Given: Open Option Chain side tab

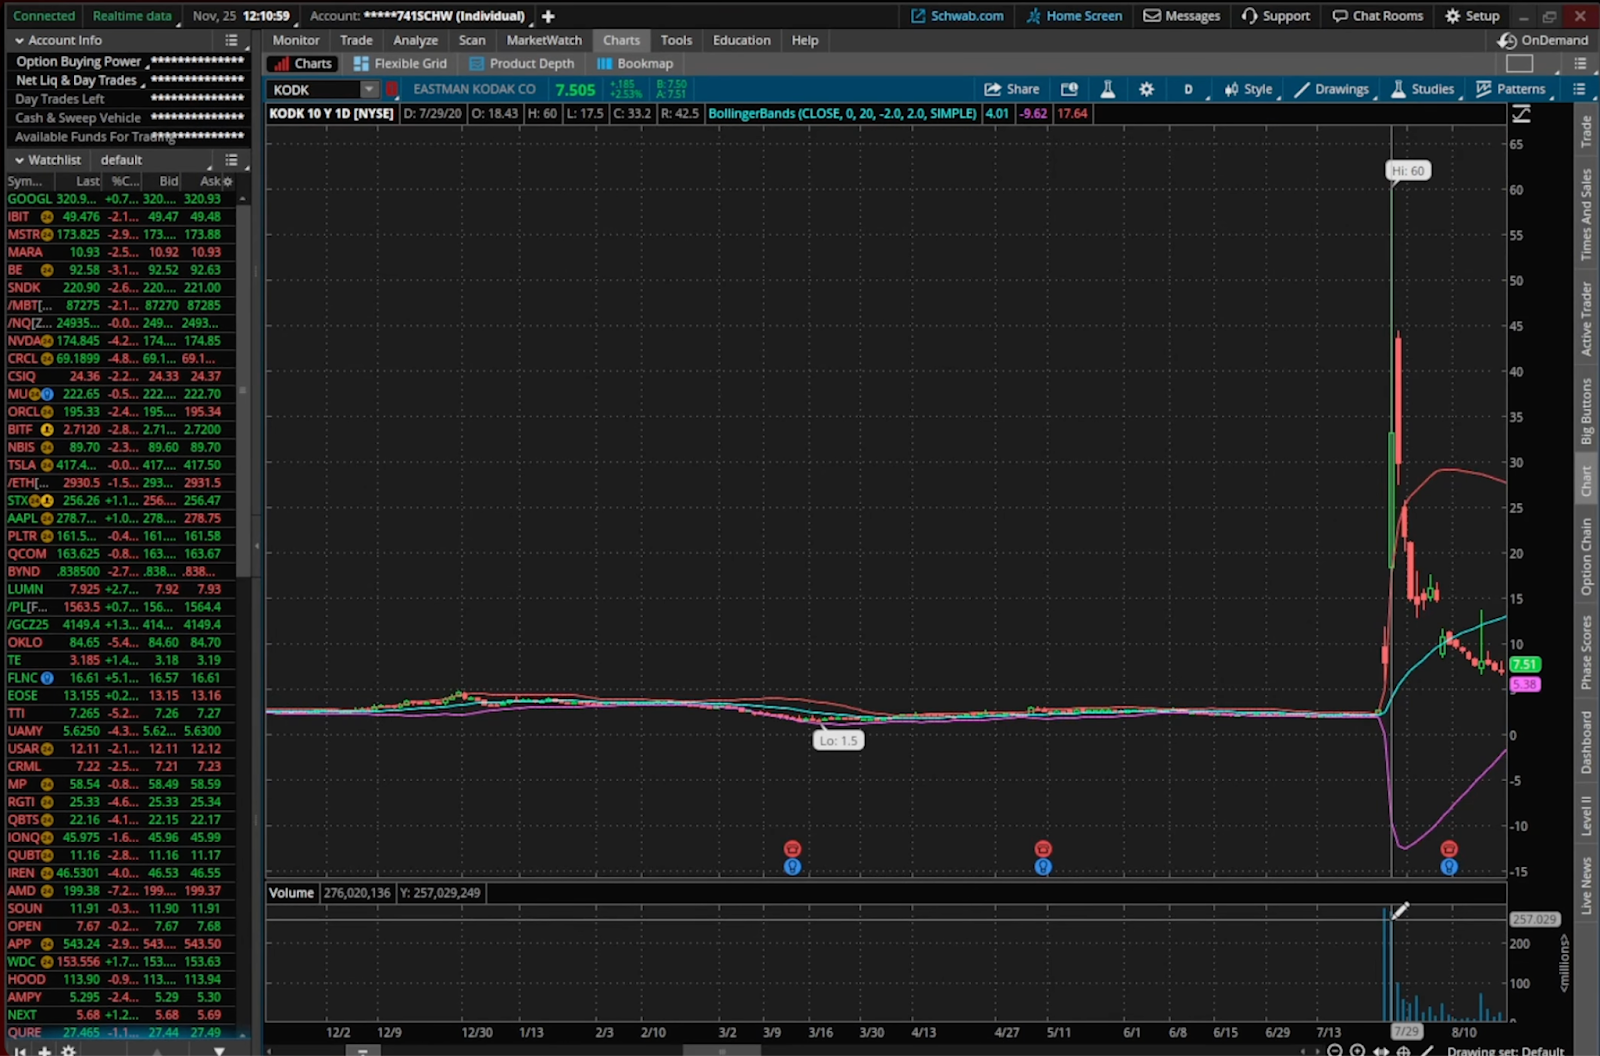Looking at the screenshot, I should click(x=1586, y=556).
